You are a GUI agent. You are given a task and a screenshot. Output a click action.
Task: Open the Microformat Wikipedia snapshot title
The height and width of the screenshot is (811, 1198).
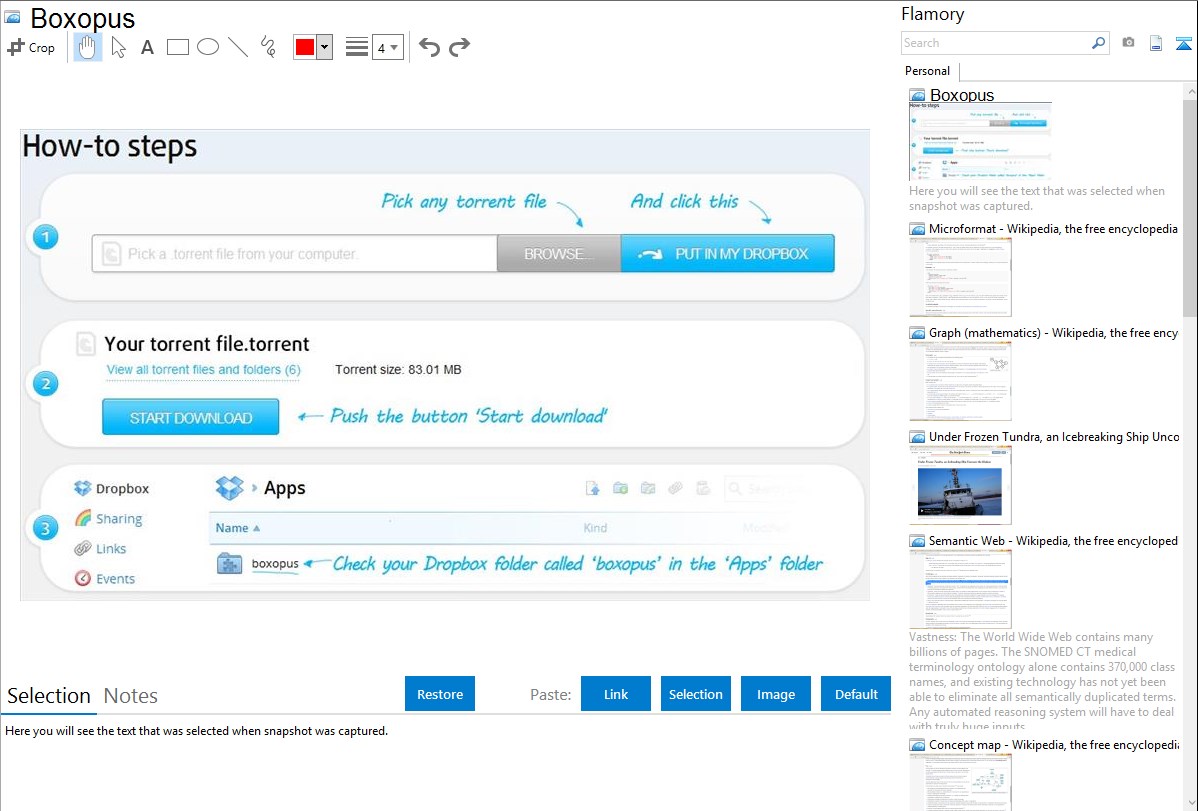(x=1053, y=229)
